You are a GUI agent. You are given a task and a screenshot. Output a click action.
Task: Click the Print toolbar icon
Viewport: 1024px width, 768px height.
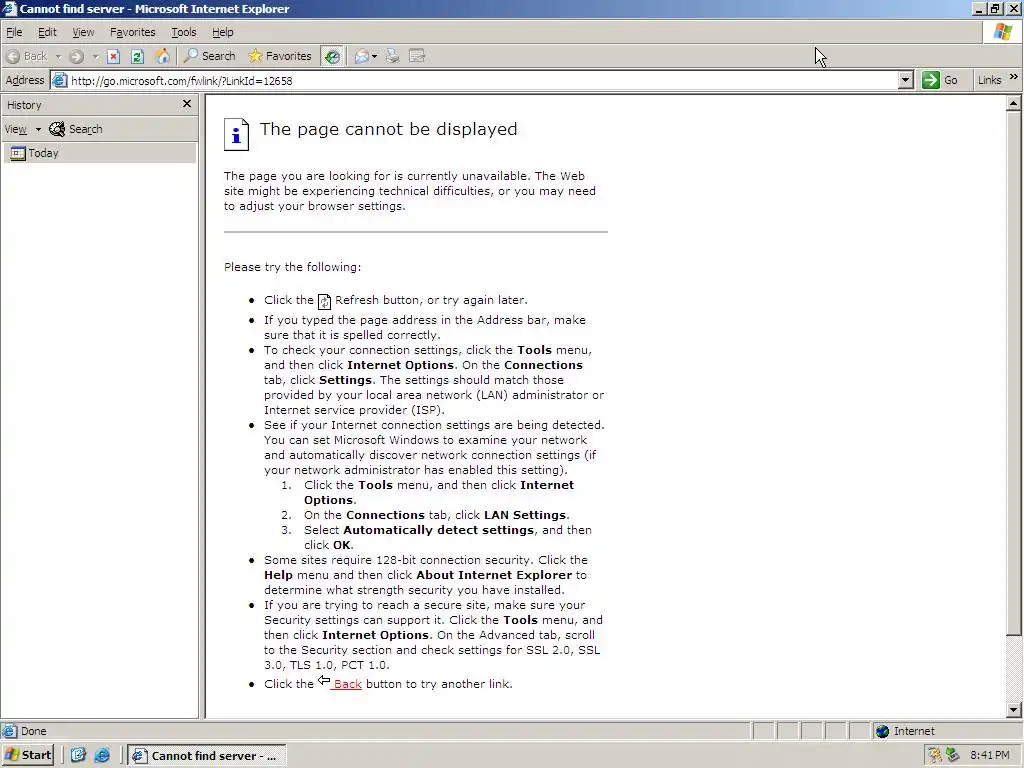(392, 56)
